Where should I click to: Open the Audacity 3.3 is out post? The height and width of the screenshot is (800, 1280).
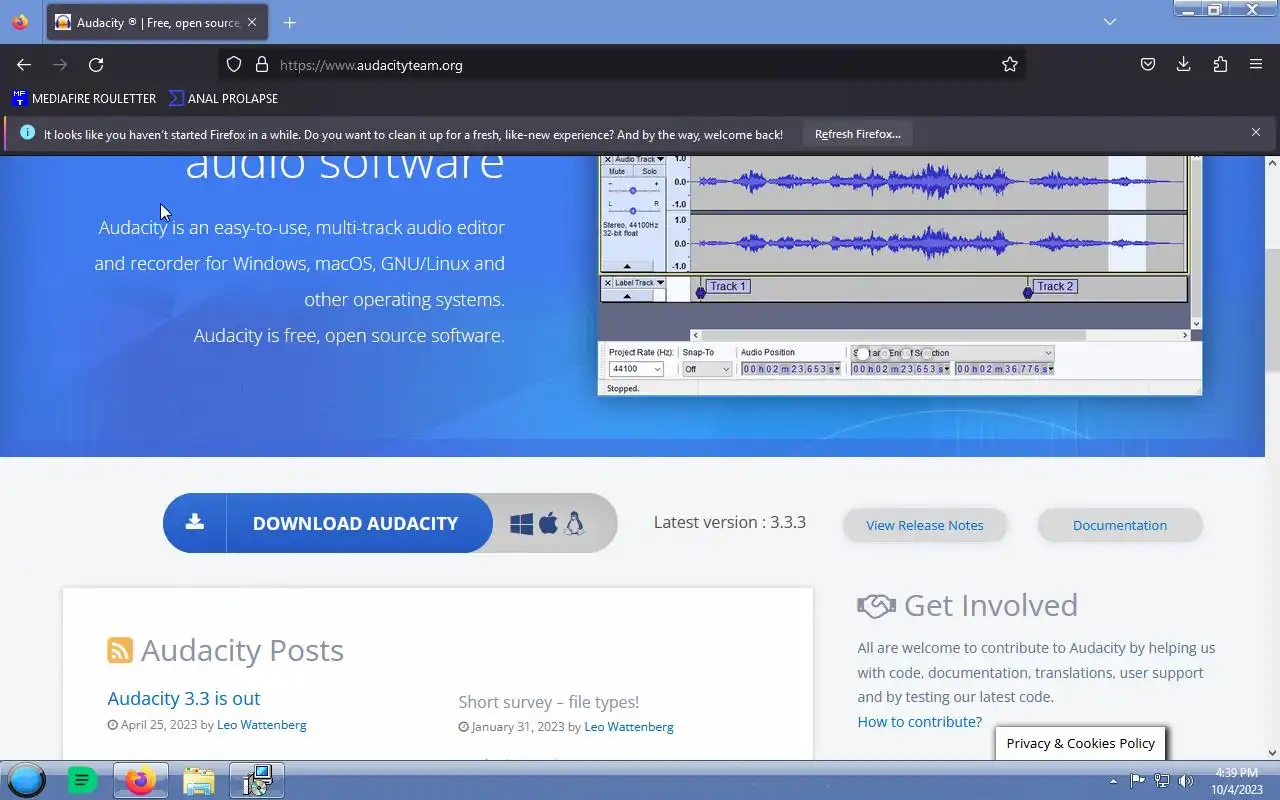pyautogui.click(x=184, y=698)
